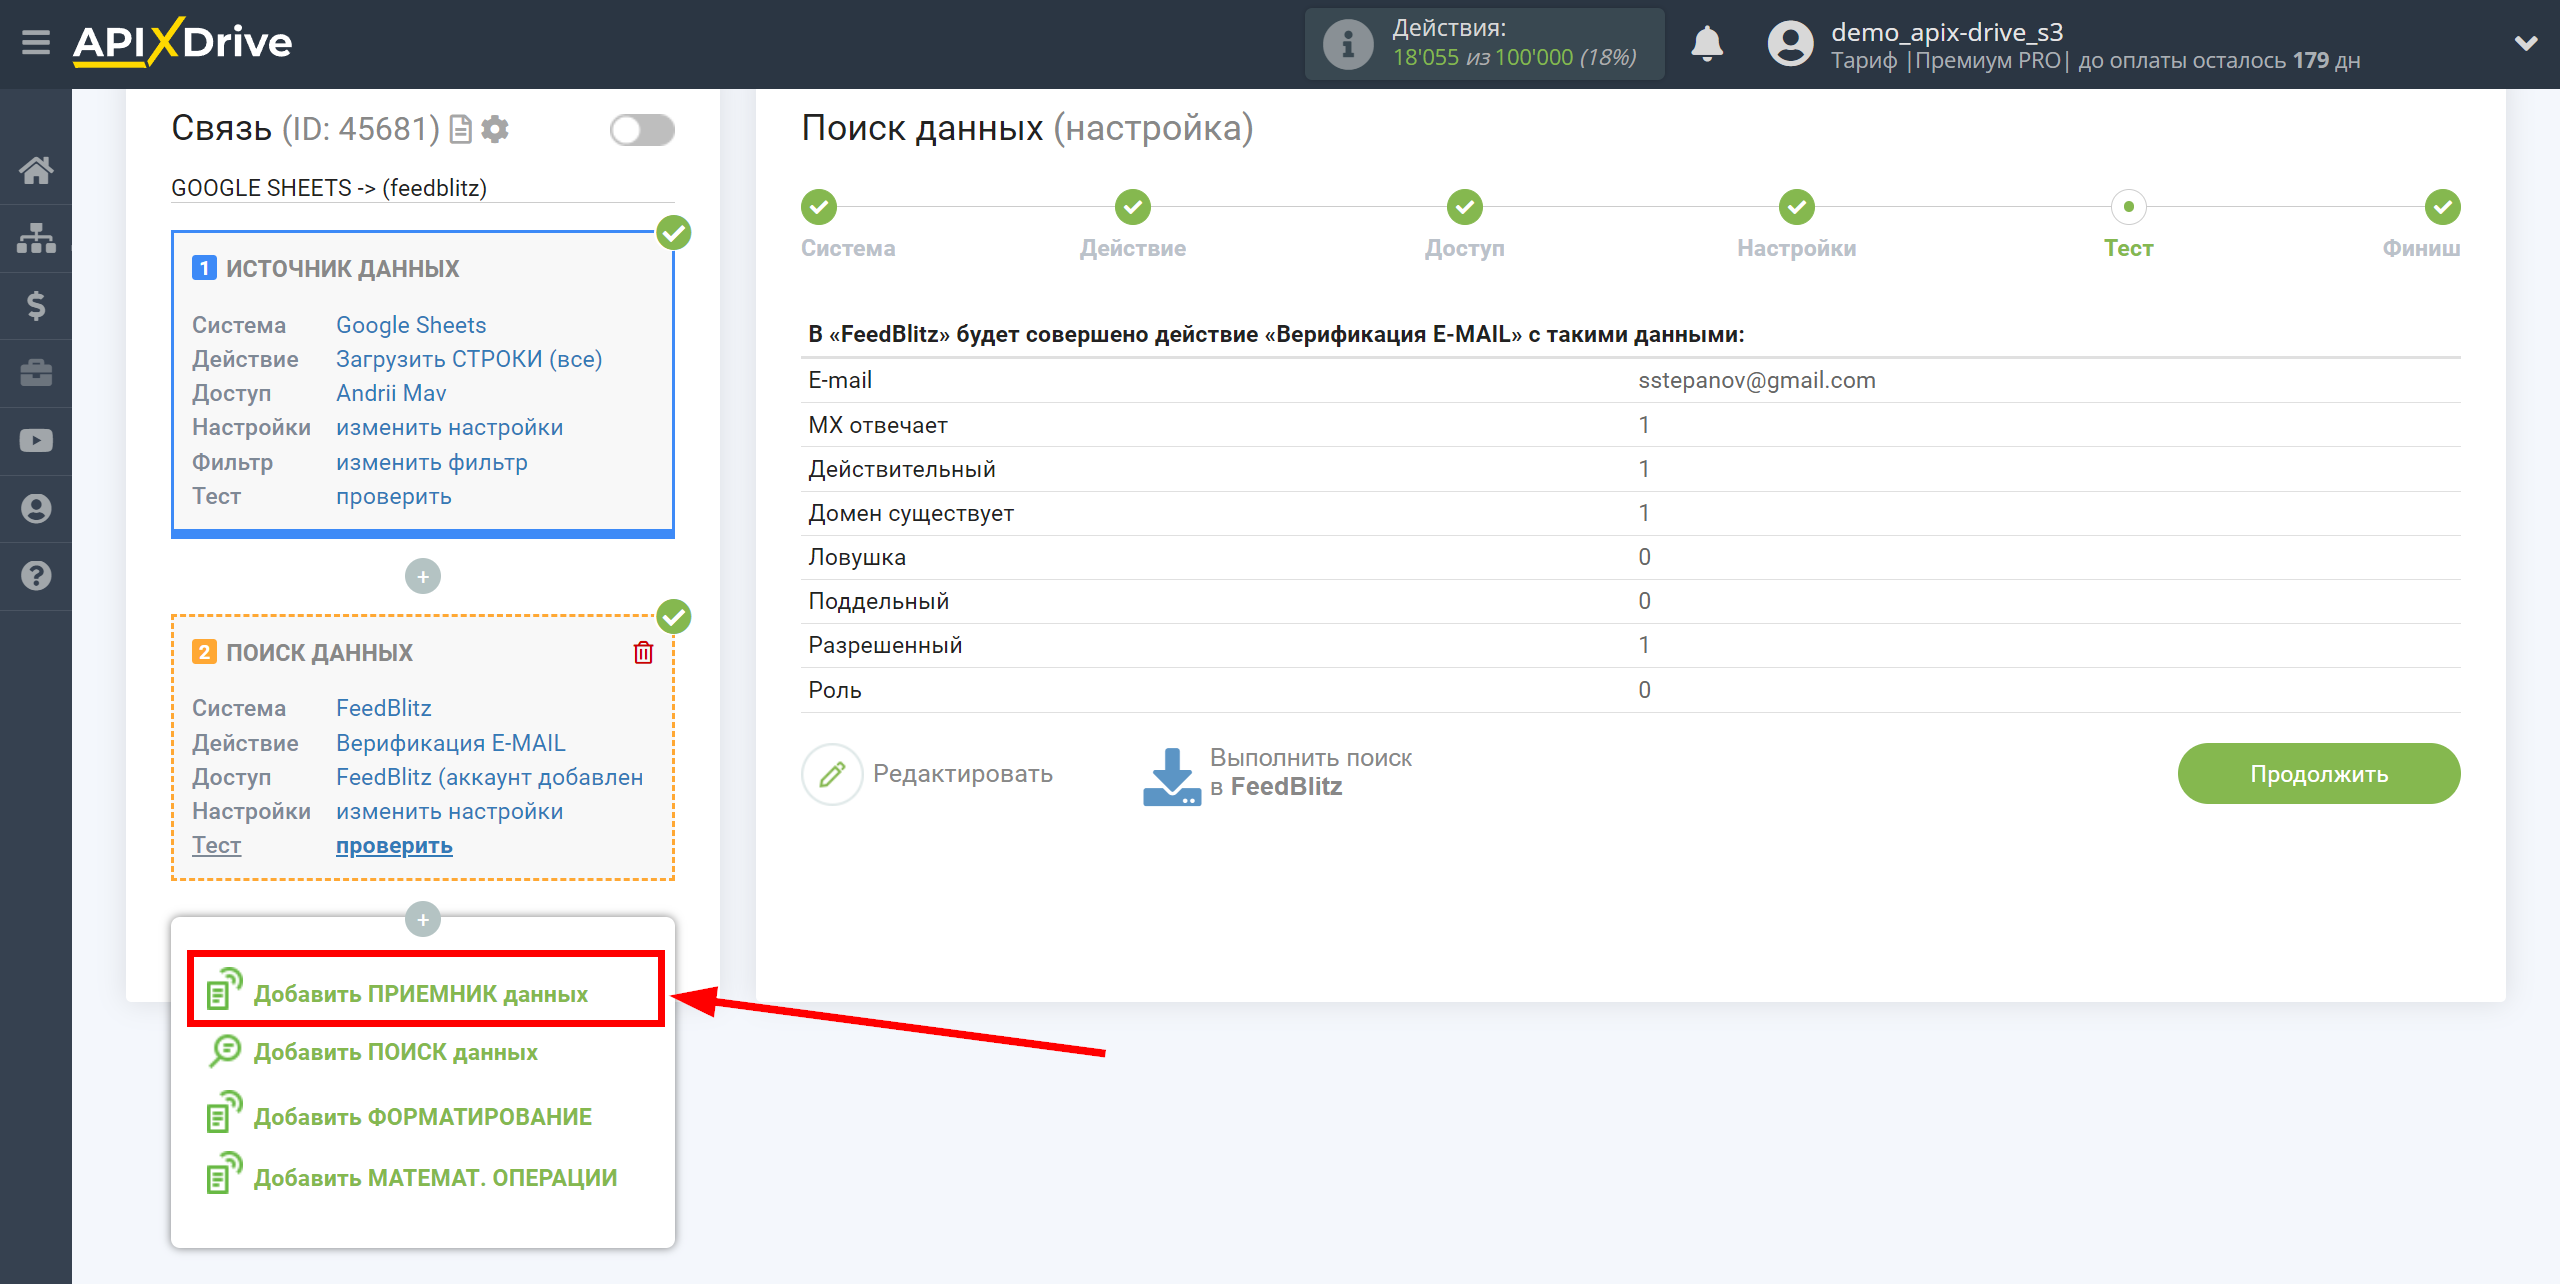This screenshot has width=2560, height=1284.
Task: Open connection settings gear icon
Action: pyautogui.click(x=495, y=130)
